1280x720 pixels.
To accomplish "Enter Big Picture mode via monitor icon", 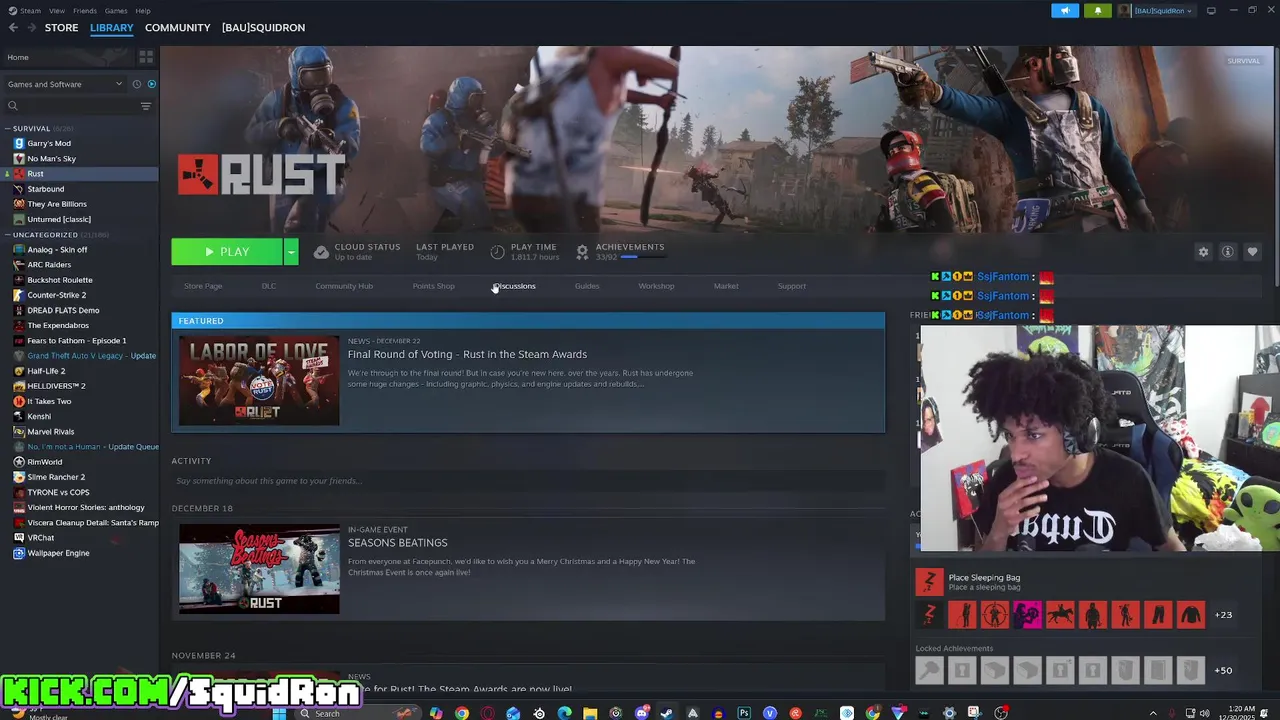I will [x=1211, y=11].
